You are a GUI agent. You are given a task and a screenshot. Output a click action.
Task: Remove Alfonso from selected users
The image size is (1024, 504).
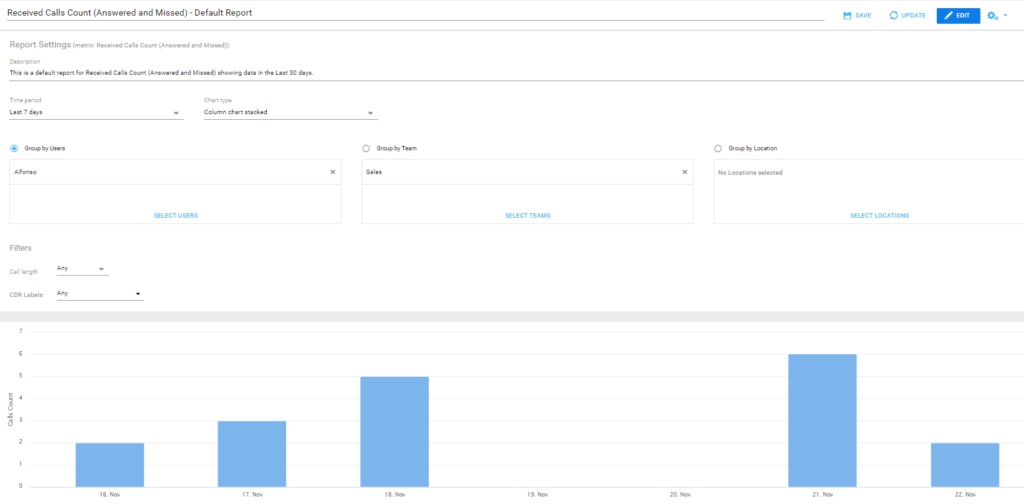333,172
